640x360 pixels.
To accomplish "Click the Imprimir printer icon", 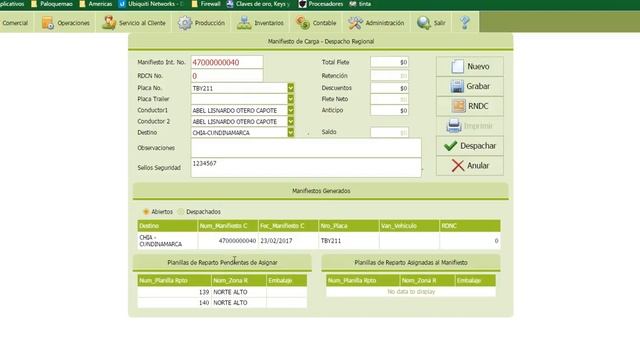I will [x=454, y=126].
